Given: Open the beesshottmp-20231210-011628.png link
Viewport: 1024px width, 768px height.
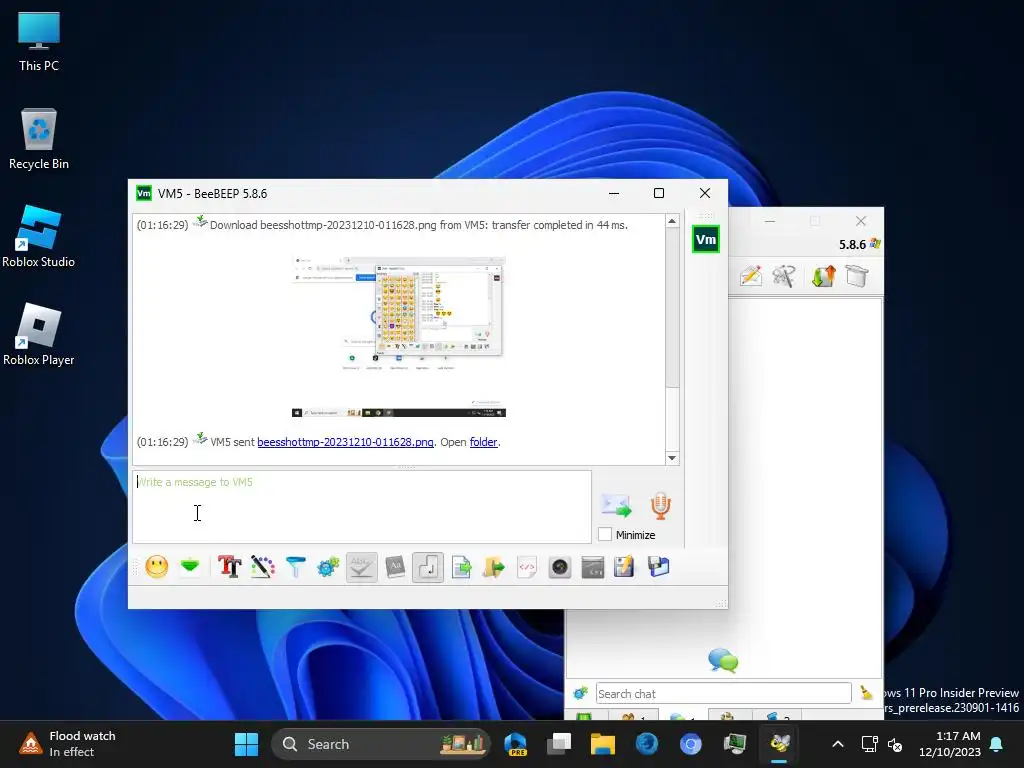Looking at the screenshot, I should pos(345,442).
